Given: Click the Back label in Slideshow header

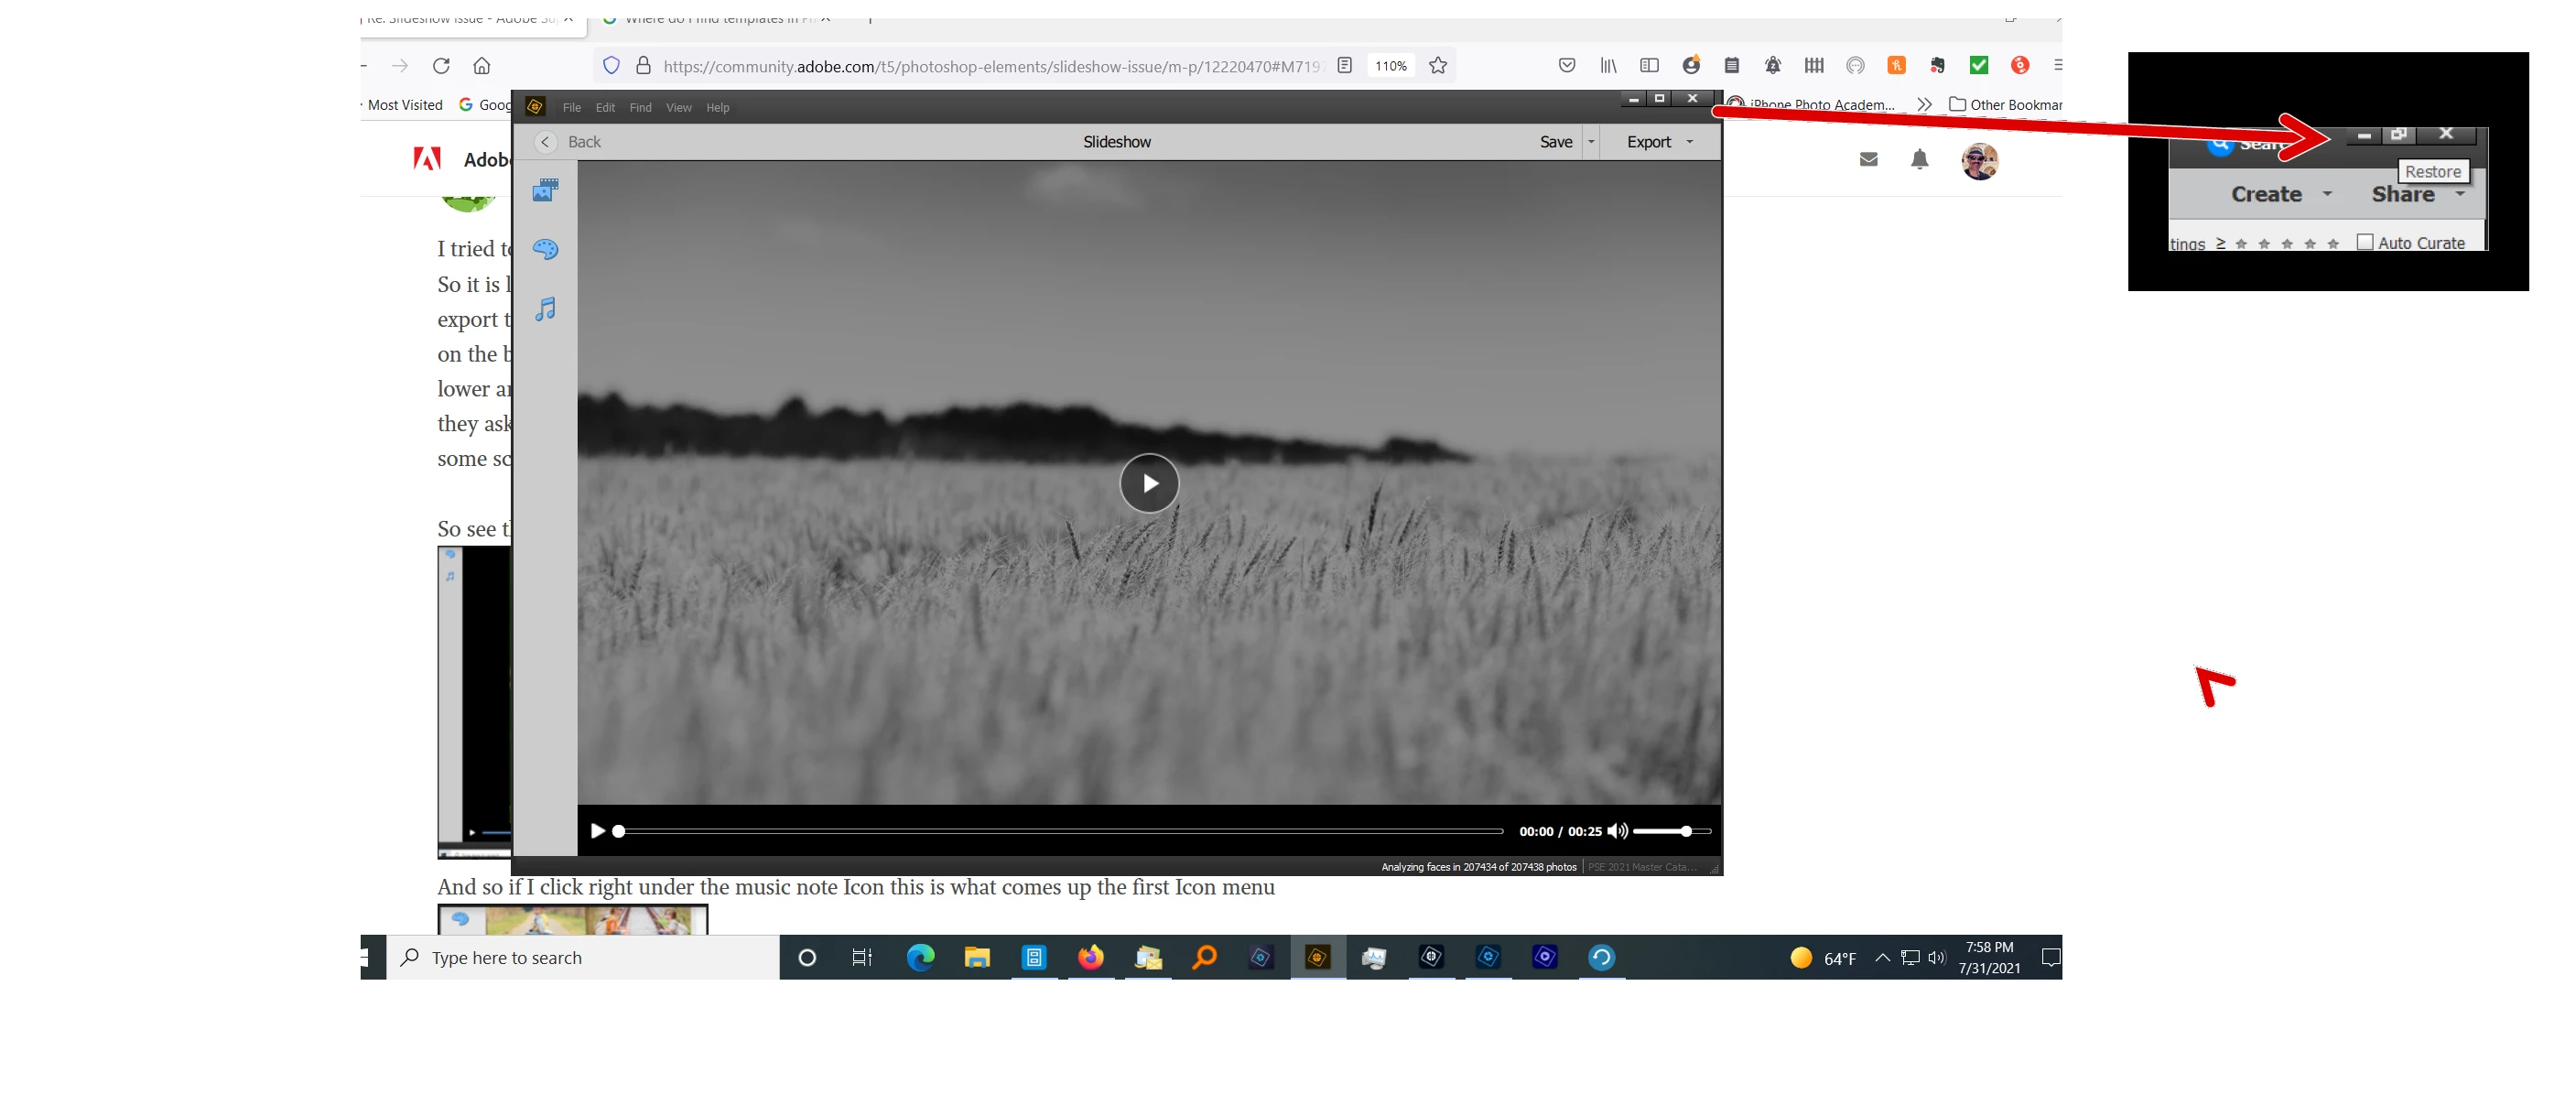Looking at the screenshot, I should [x=584, y=142].
